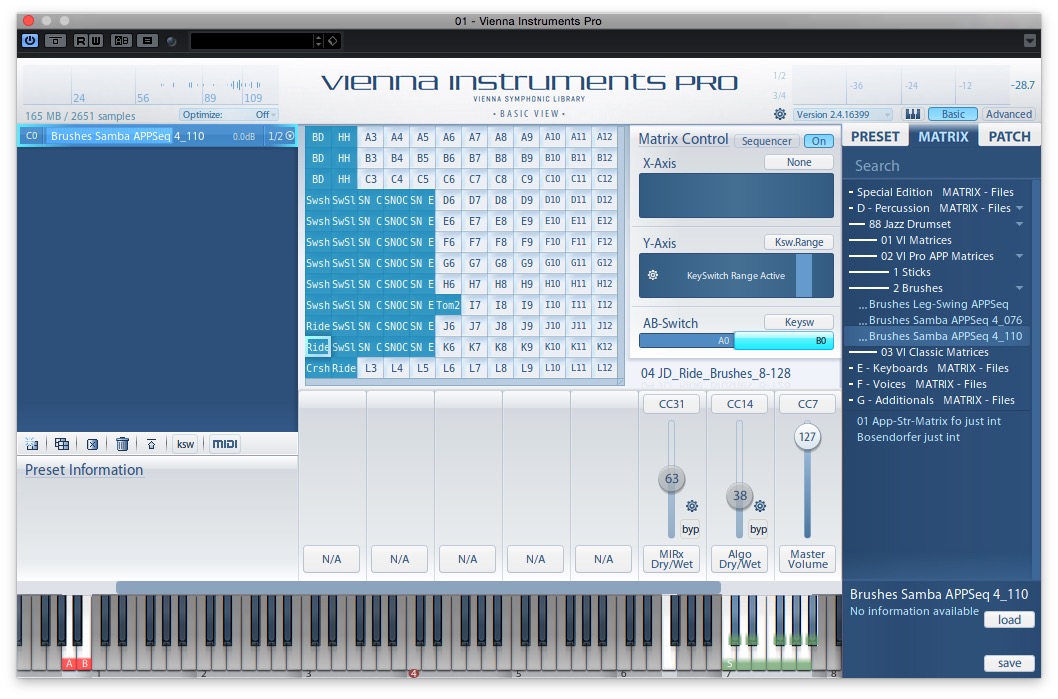Open the Optimize Off dropdown
Image resolution: width=1058 pixels, height=699 pixels.
tap(229, 115)
